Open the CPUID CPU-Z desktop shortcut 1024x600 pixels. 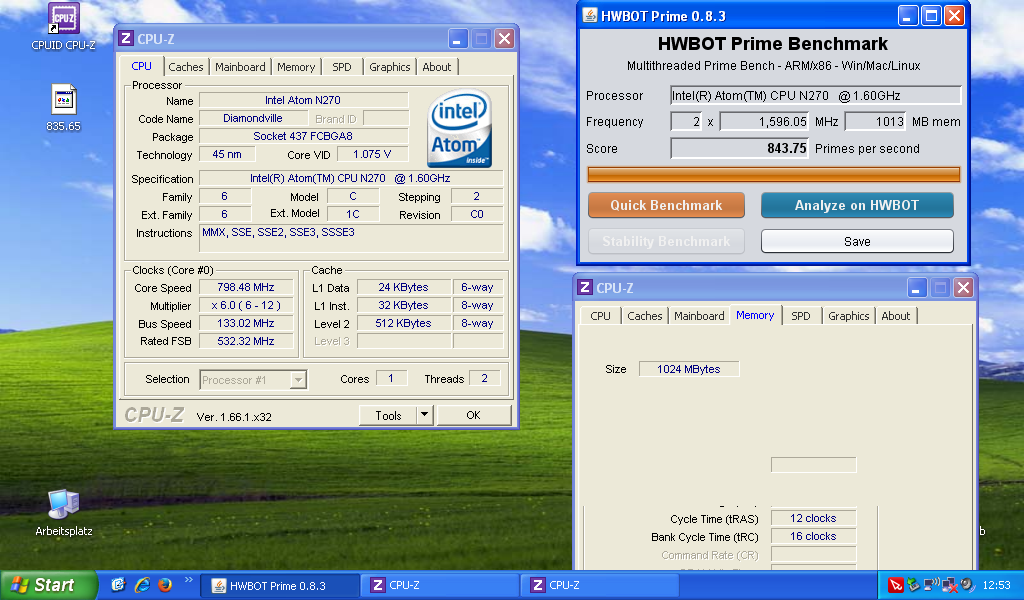pos(63,26)
